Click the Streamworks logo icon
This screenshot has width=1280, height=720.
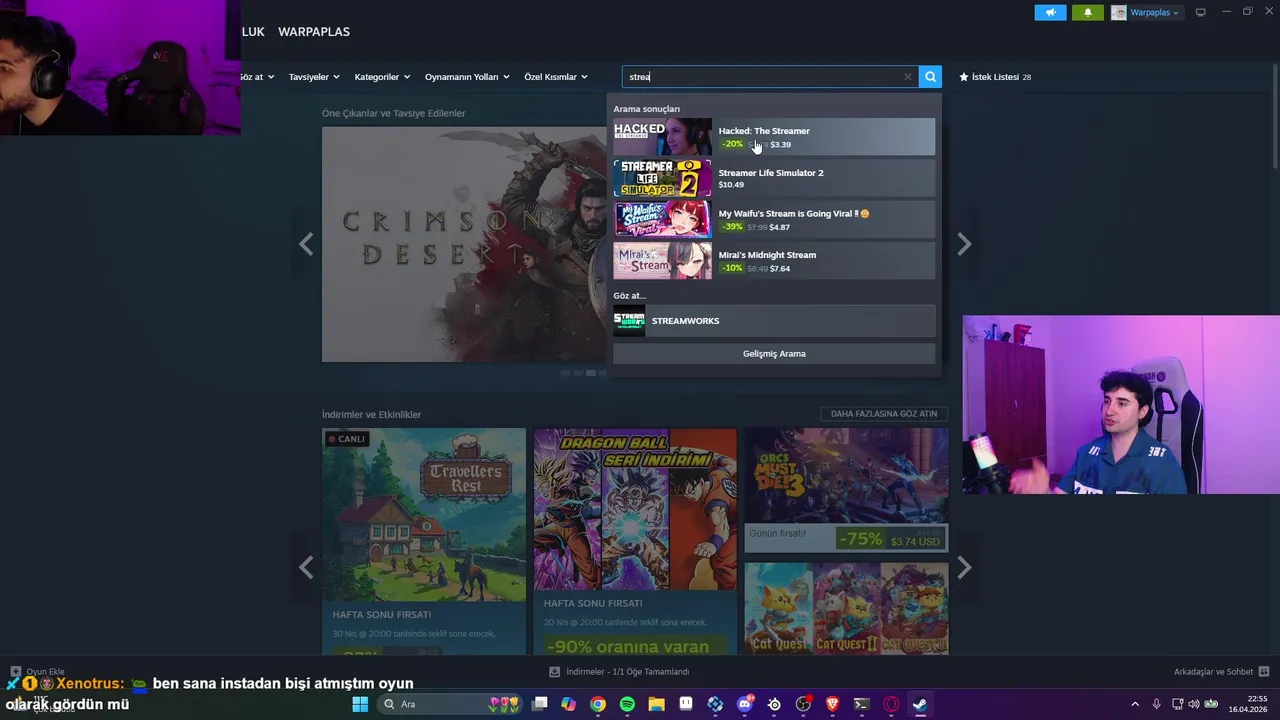point(629,321)
